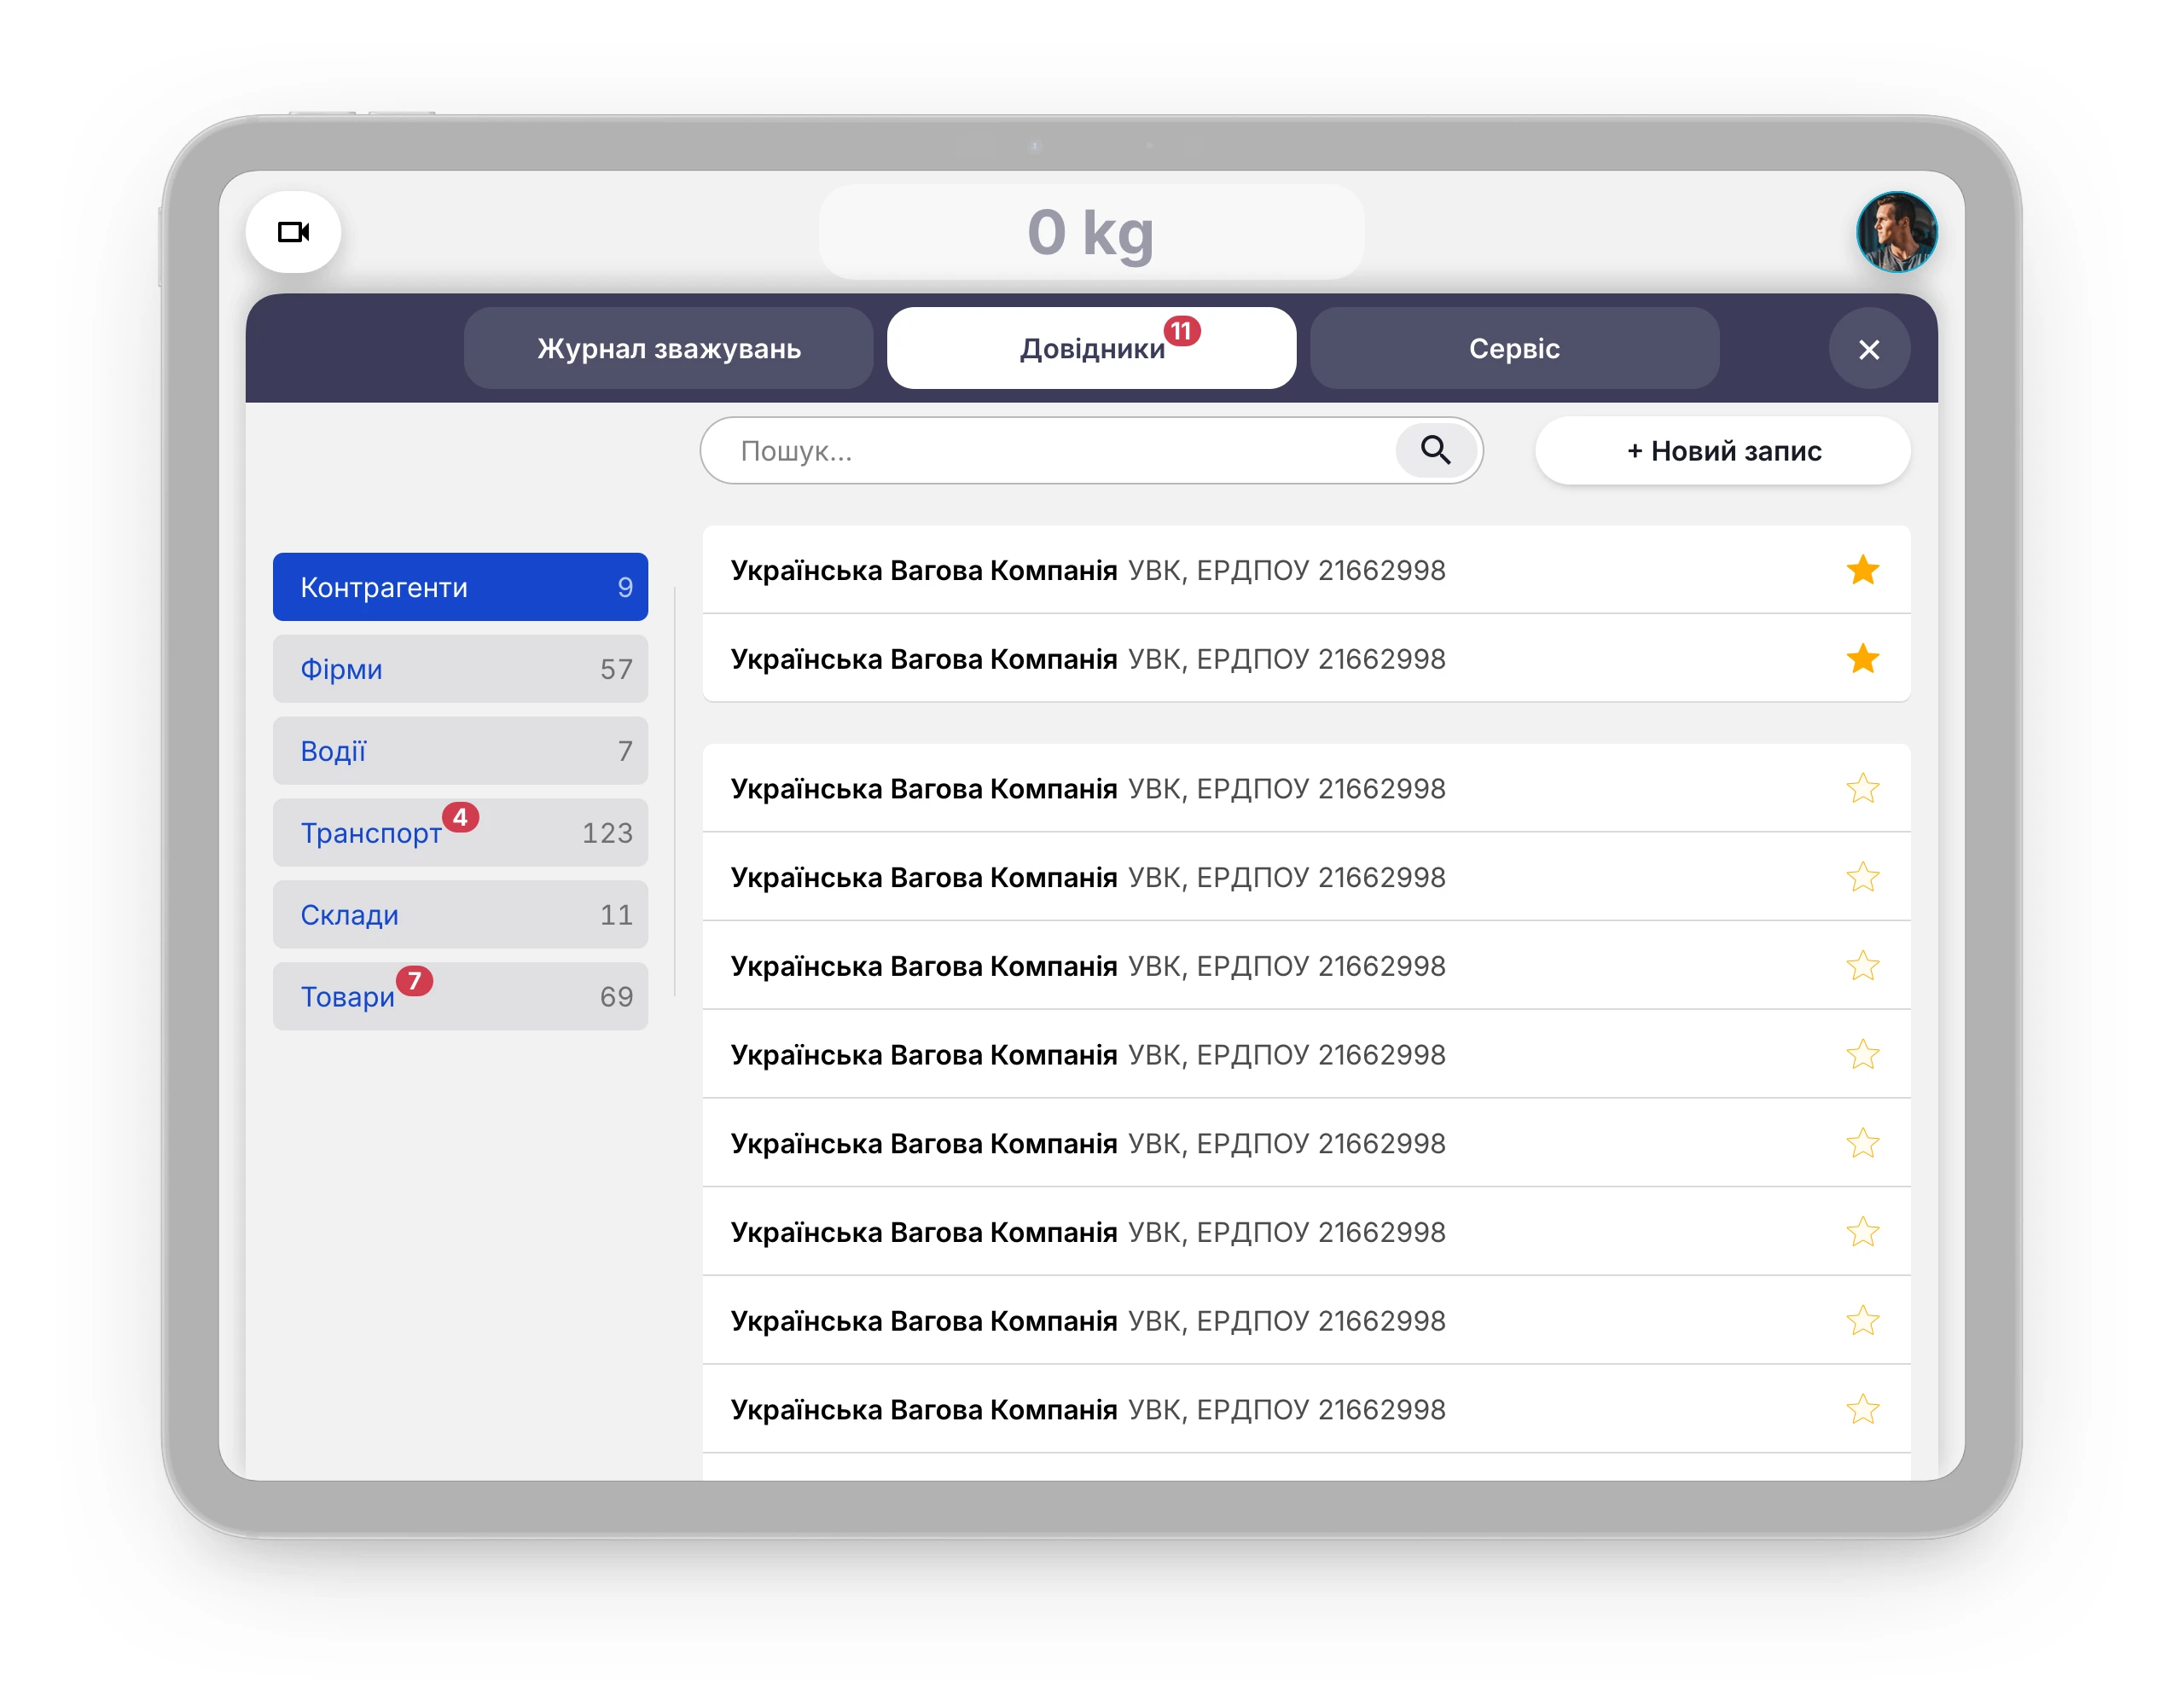
Task: Close the panel with X button
Action: [1868, 349]
